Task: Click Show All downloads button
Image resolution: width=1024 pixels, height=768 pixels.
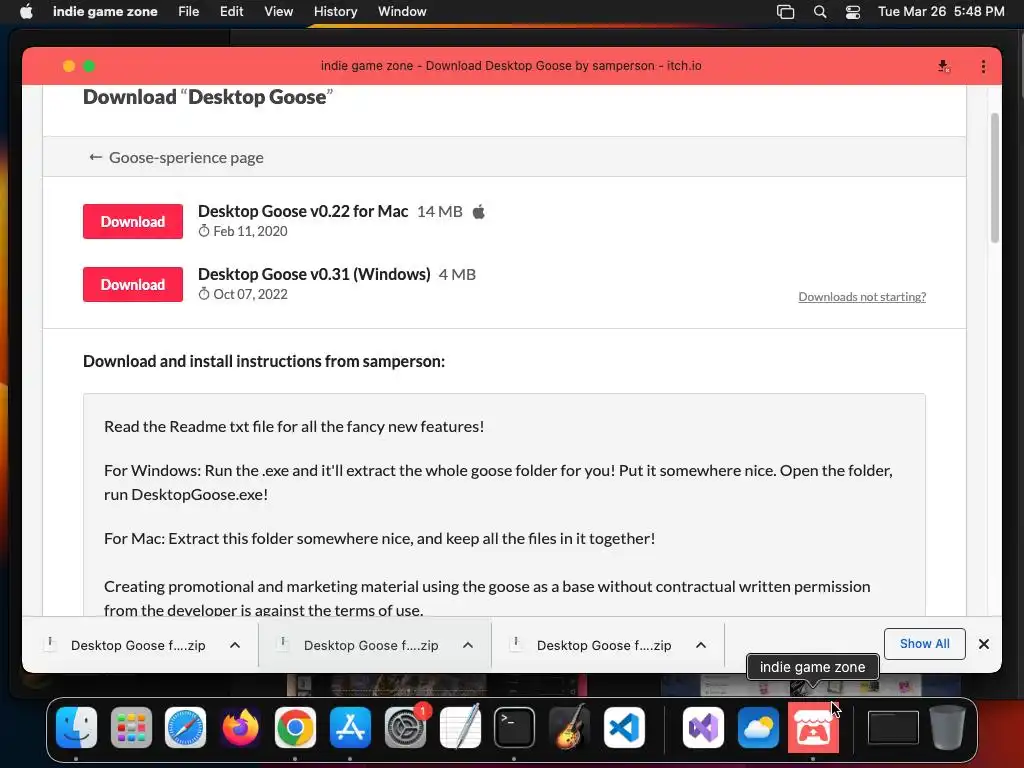Action: tap(924, 644)
